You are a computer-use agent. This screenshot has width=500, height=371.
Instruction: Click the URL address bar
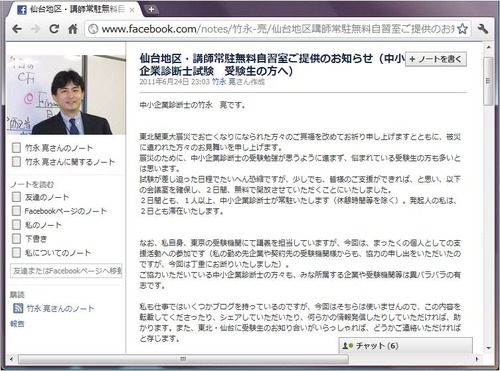(278, 29)
